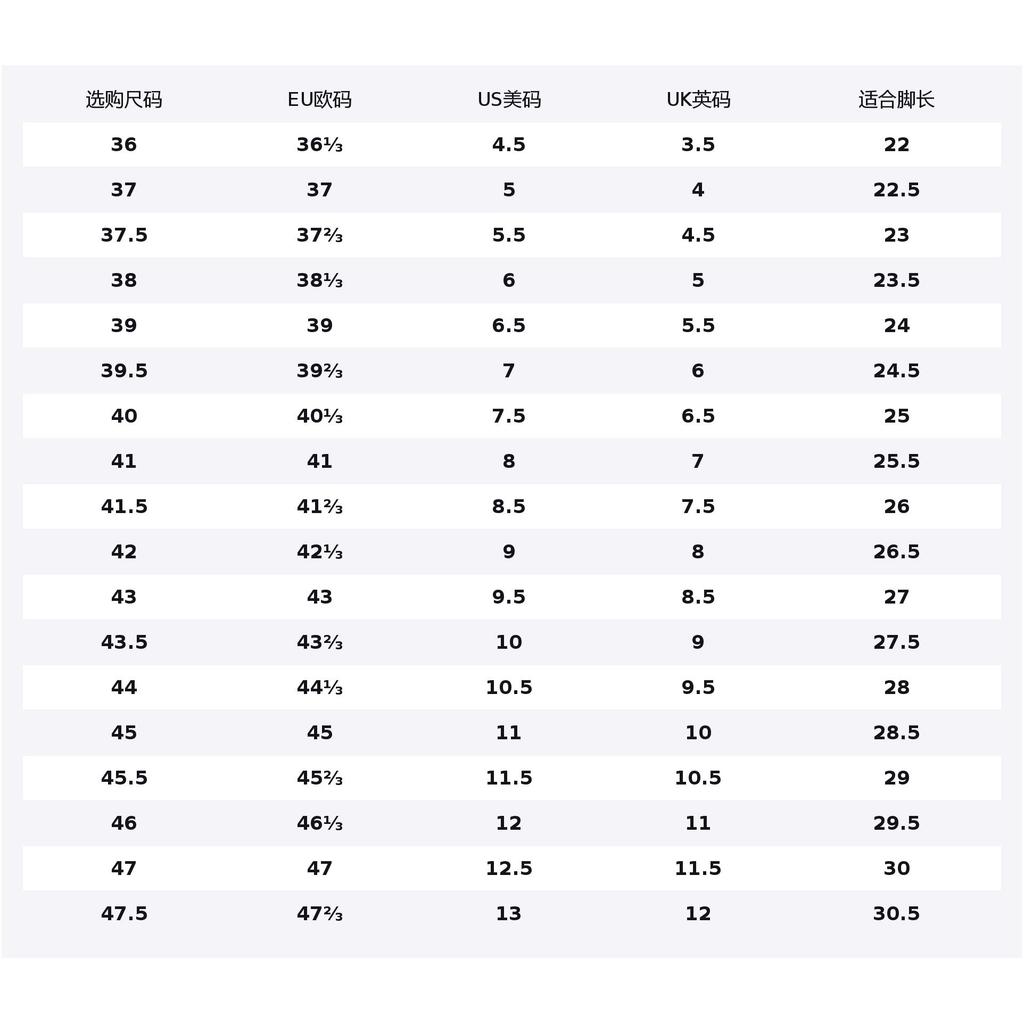Image resolution: width=1024 pixels, height=1024 pixels.
Task: Click EU size 46⅓ cell
Action: (319, 823)
